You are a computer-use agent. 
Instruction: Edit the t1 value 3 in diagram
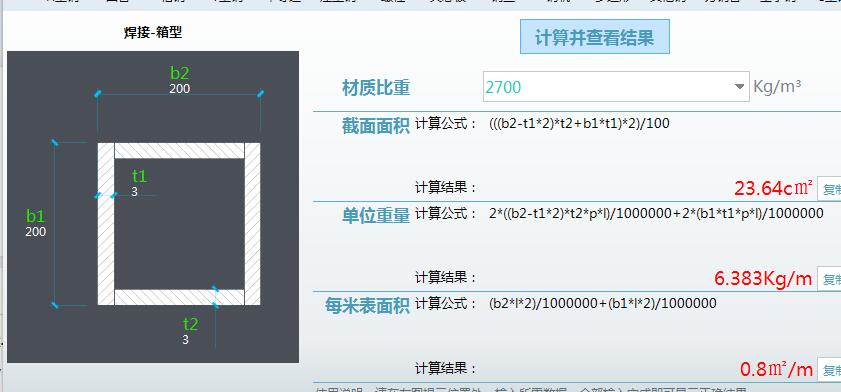134,192
